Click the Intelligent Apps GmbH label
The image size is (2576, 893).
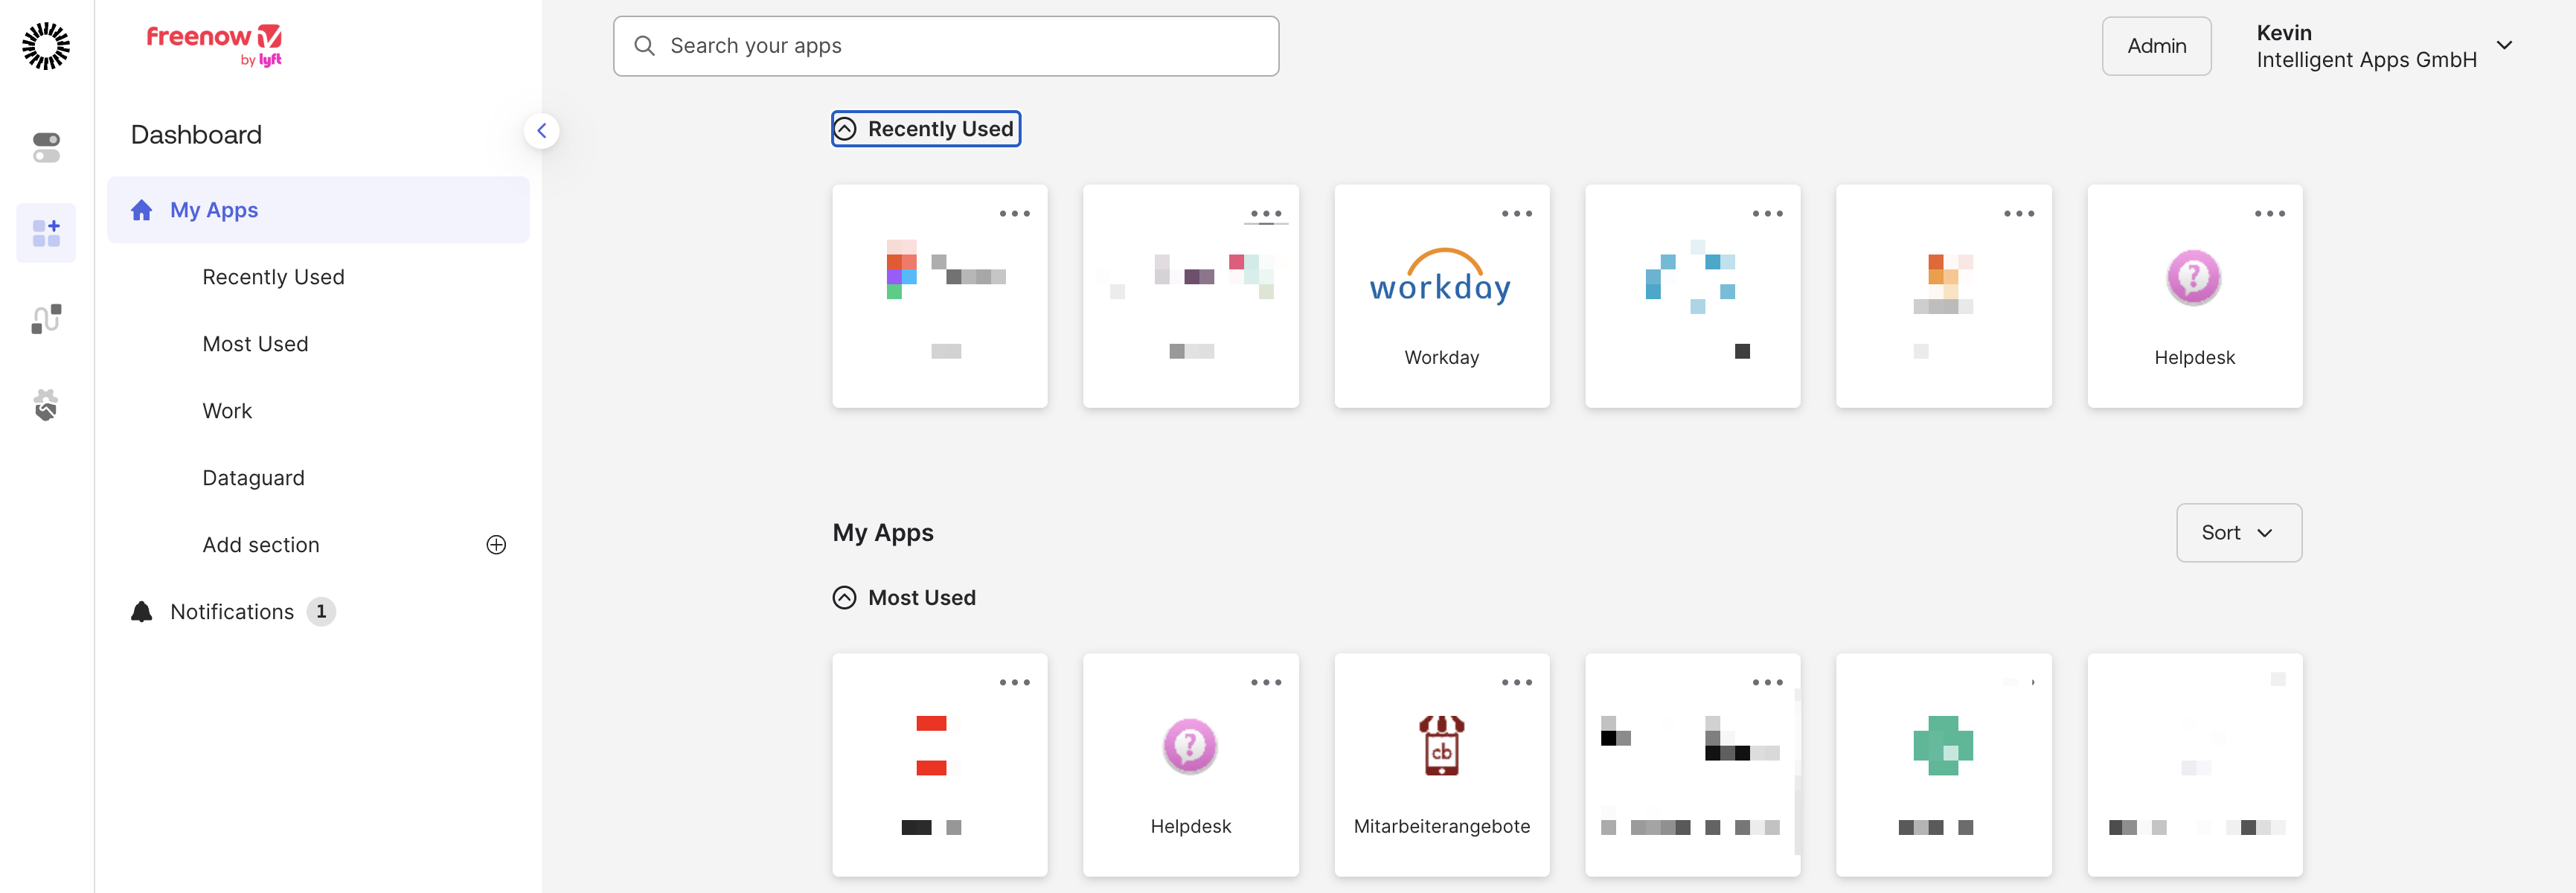(x=2367, y=60)
